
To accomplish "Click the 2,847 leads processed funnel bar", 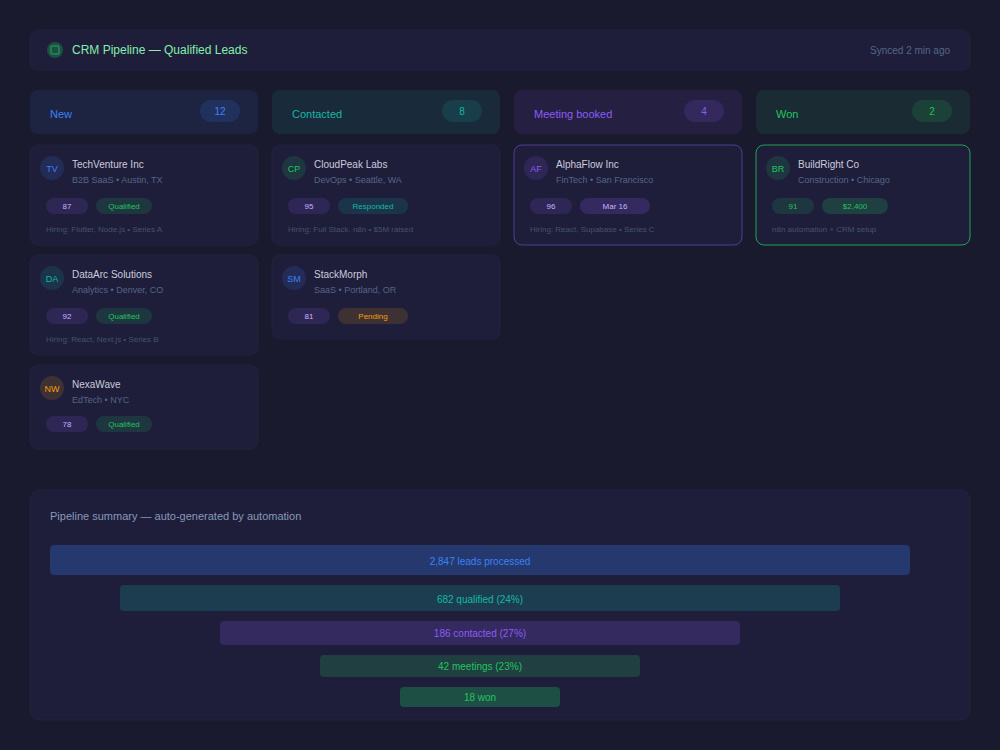I will 480,560.
